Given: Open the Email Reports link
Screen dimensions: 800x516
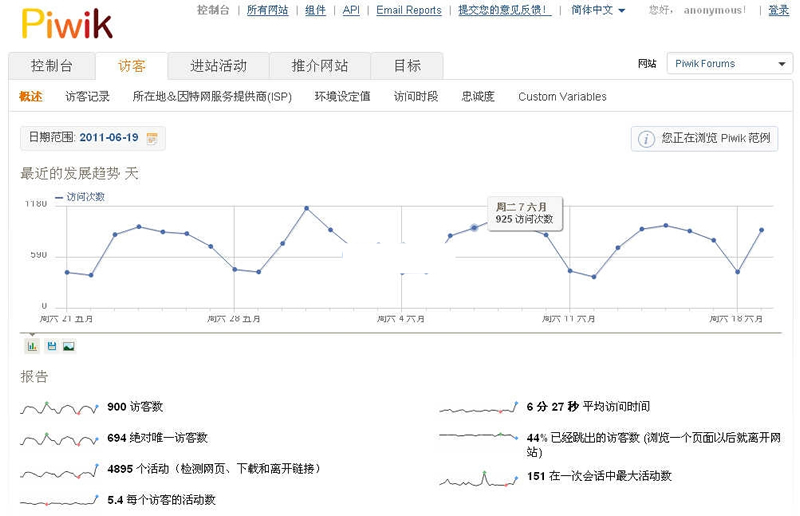Looking at the screenshot, I should click(x=408, y=10).
